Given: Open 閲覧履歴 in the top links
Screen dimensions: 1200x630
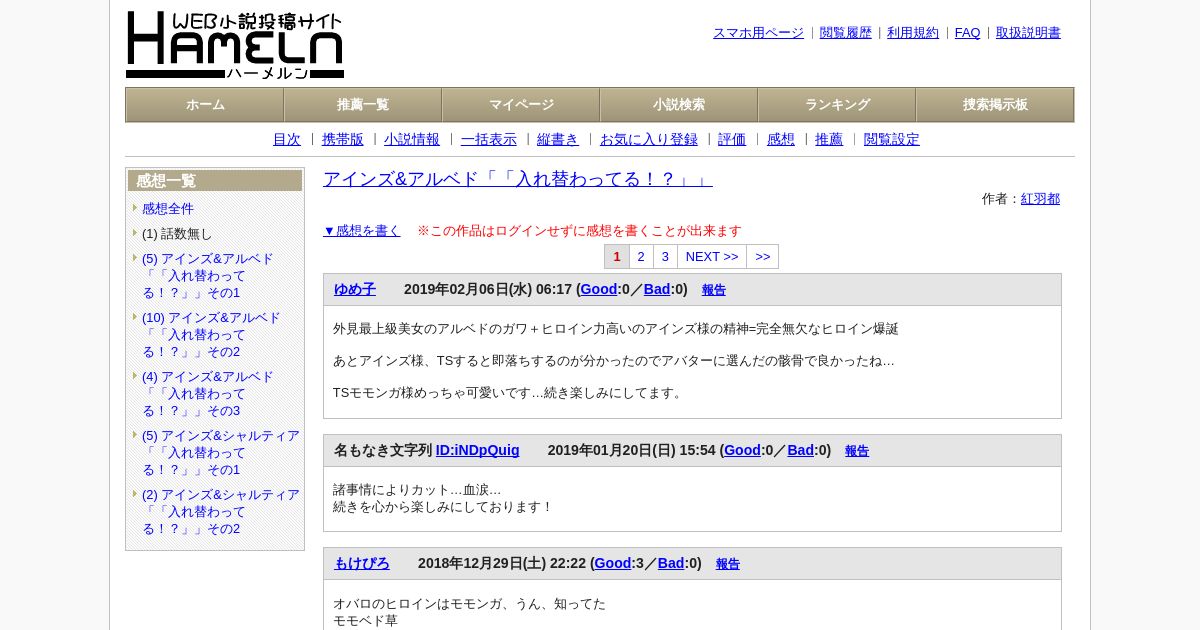Looking at the screenshot, I should click(x=846, y=33).
